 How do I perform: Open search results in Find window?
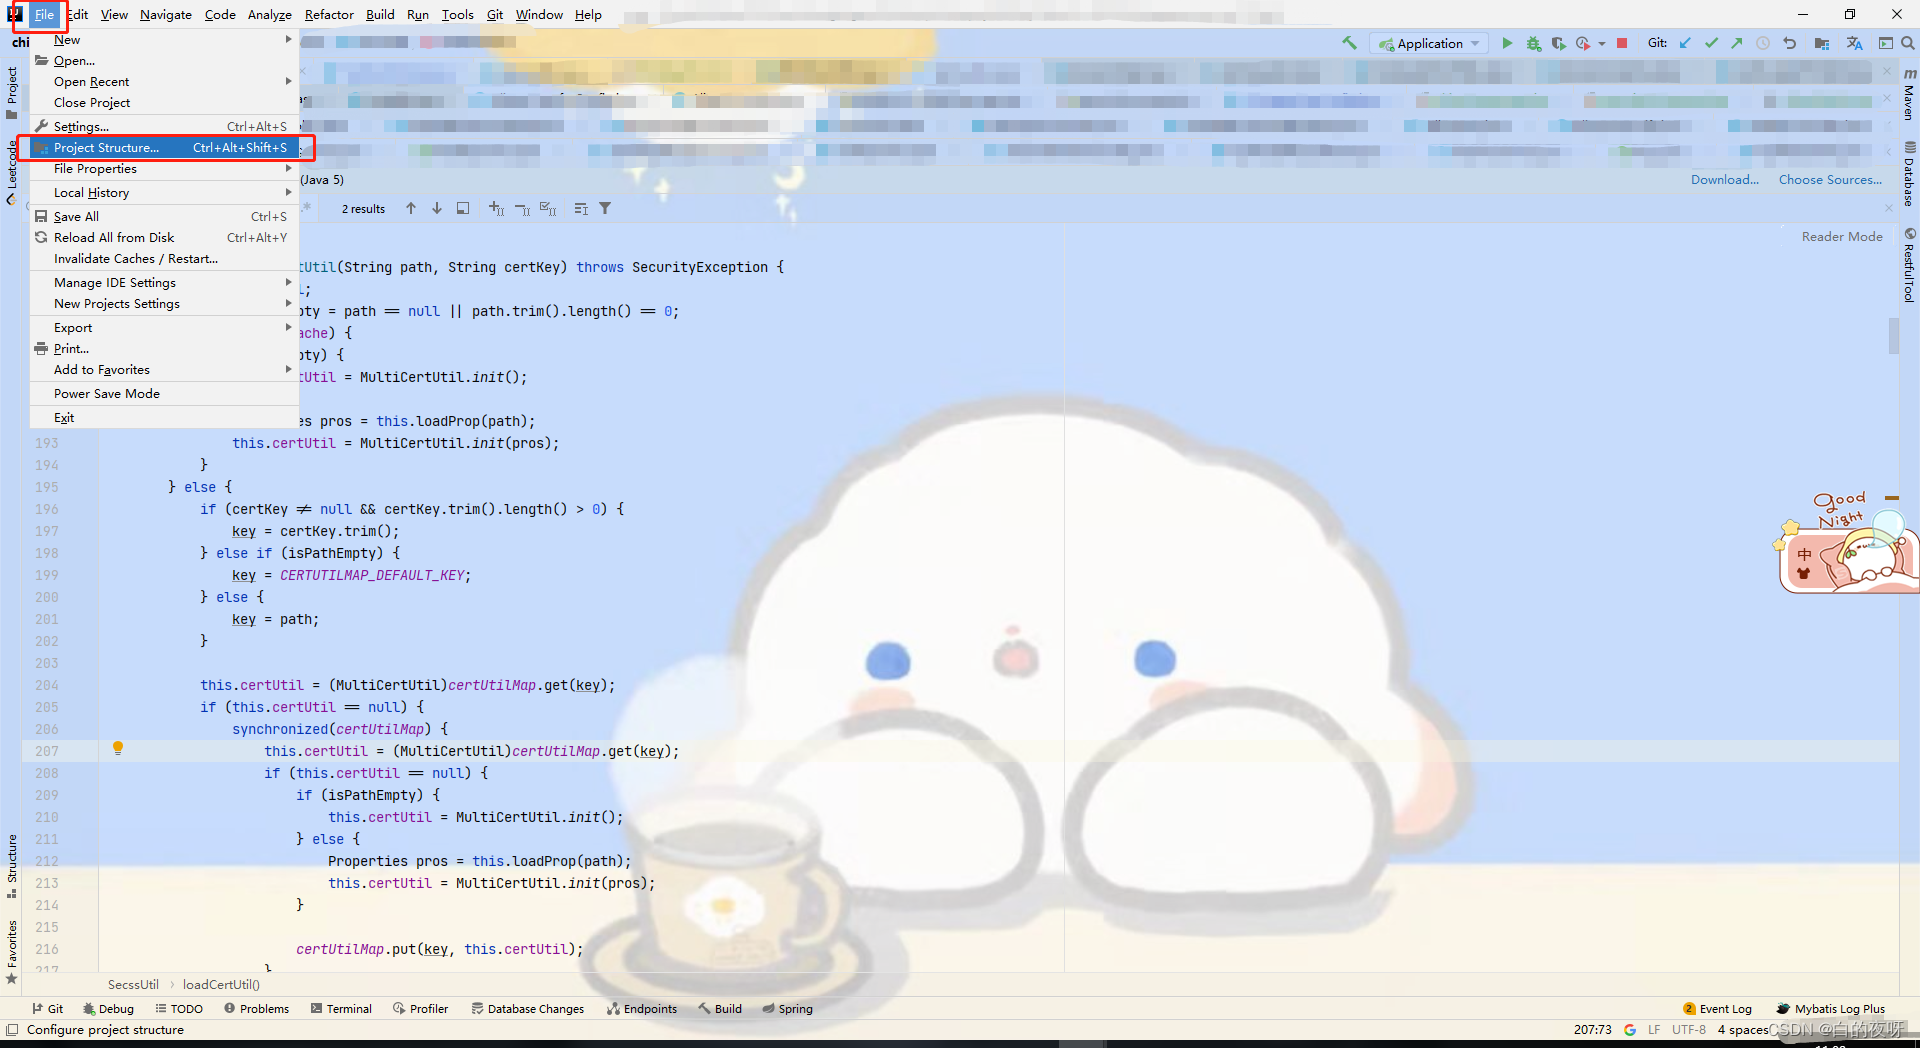coord(463,208)
